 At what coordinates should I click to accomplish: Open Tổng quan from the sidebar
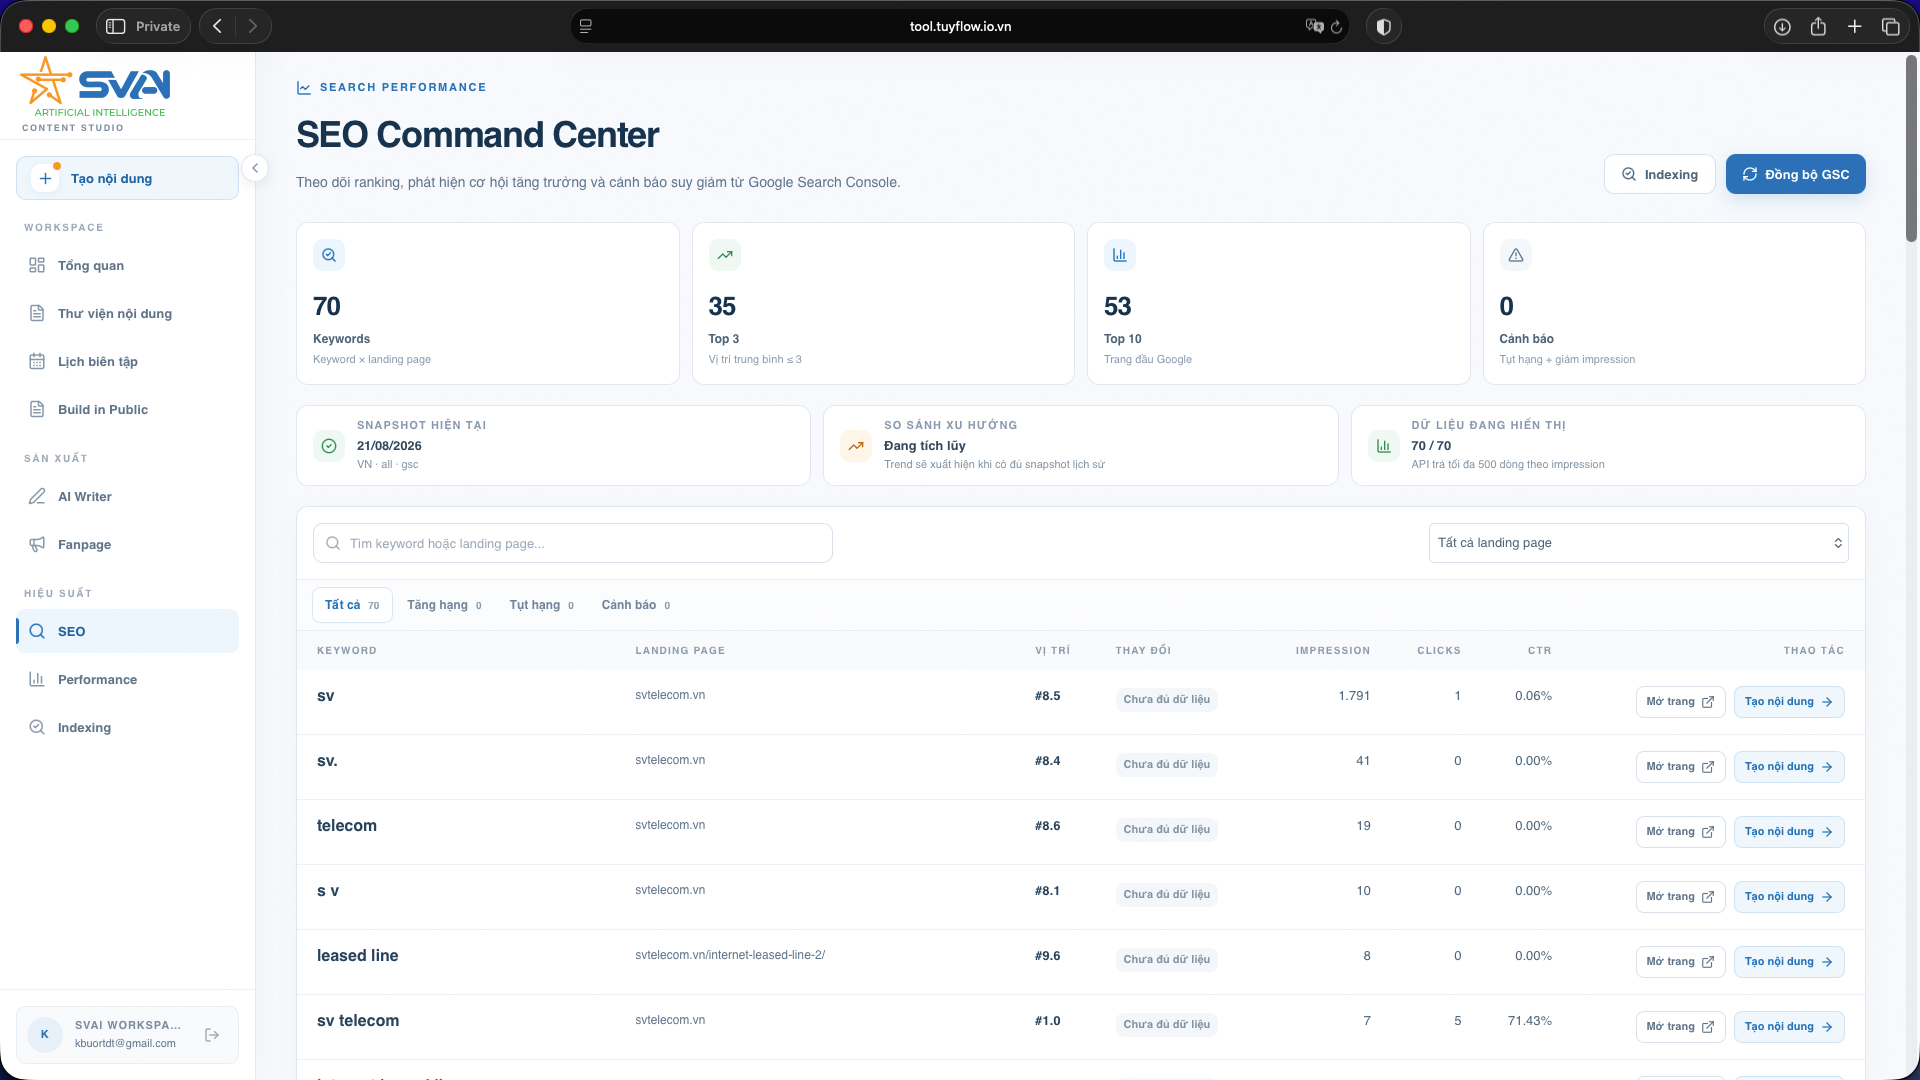(x=127, y=265)
